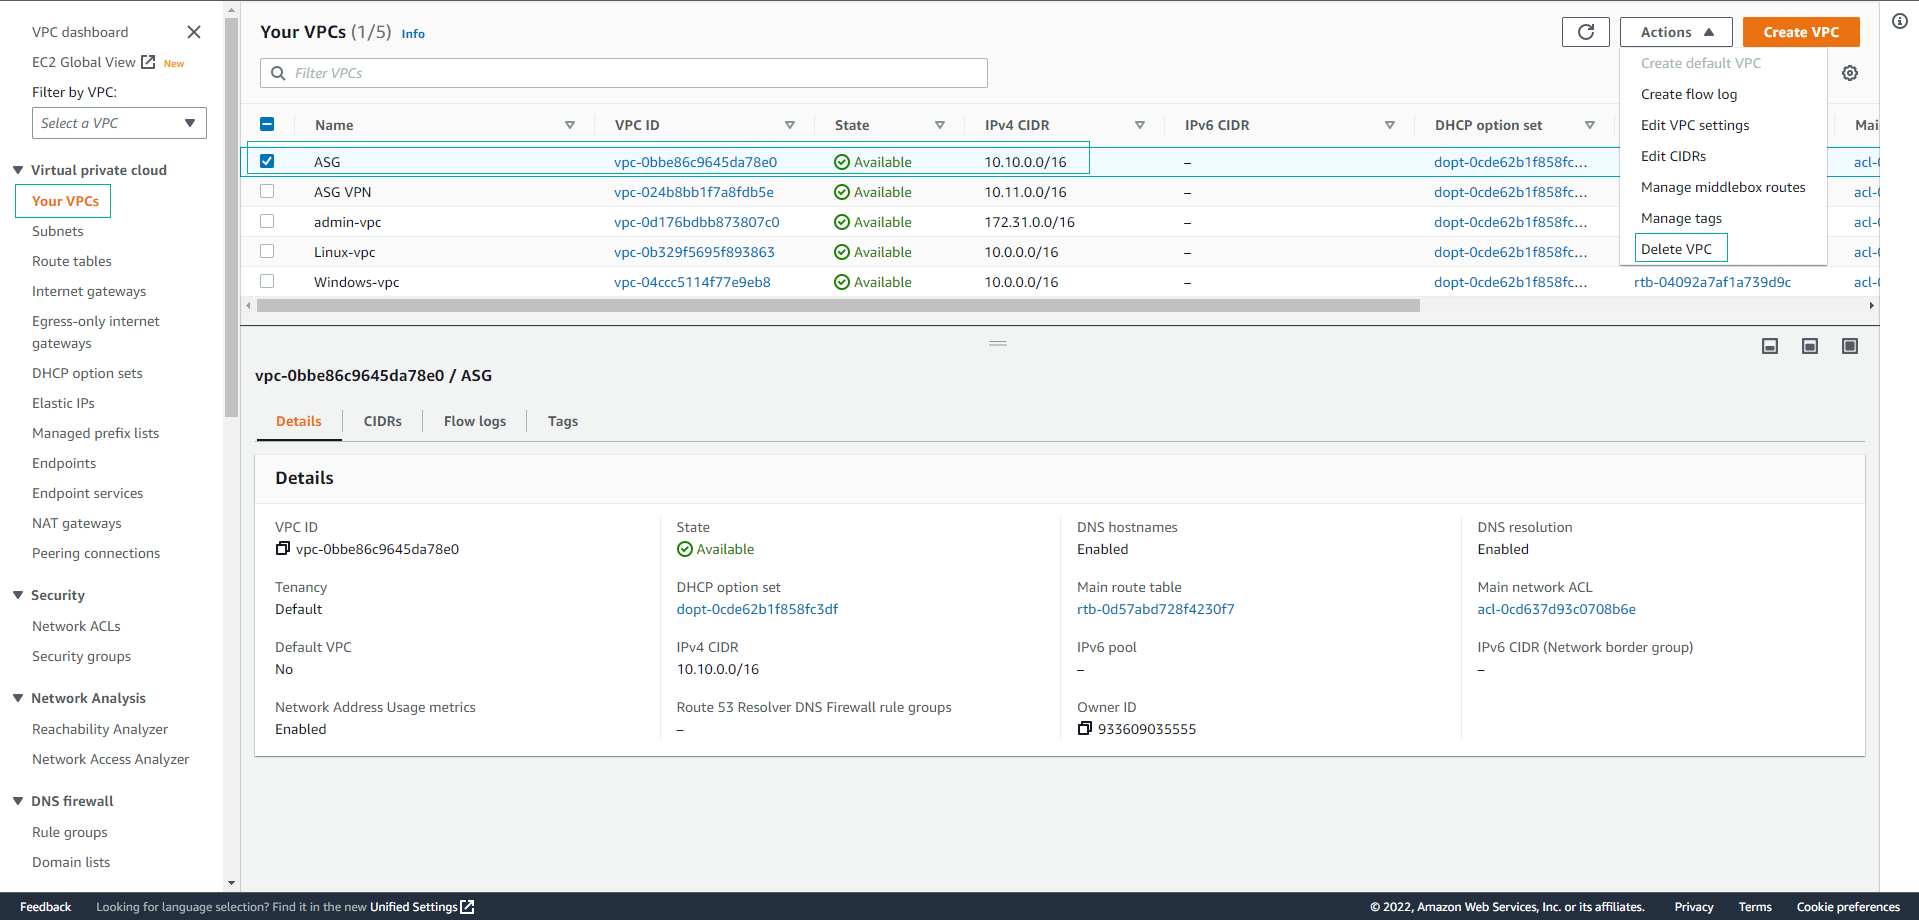Click the Create VPC button

[x=1801, y=32]
